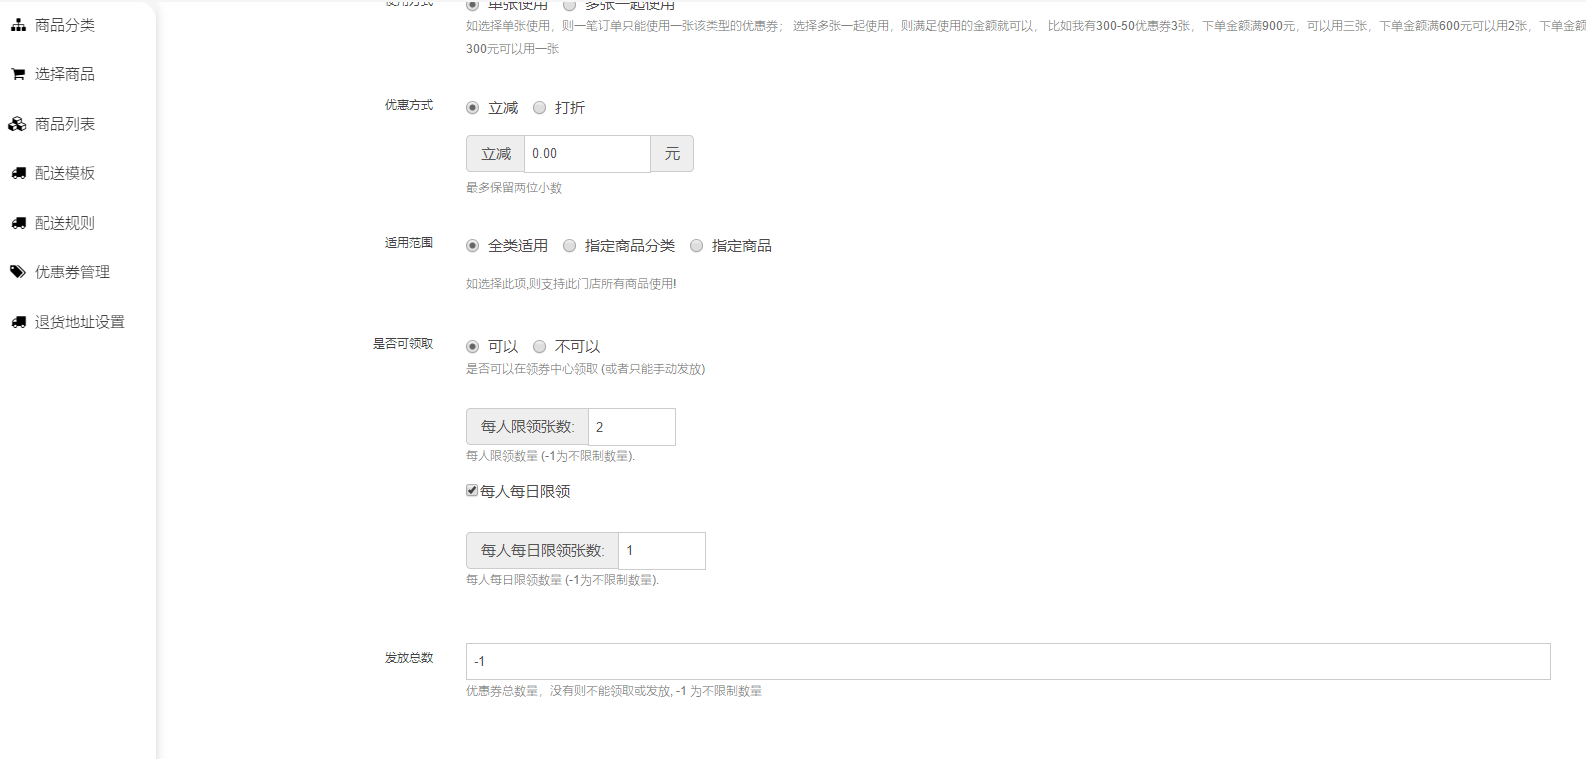Viewport: 1586px width, 759px height.
Task: Select the 立减 radio option
Action: coord(473,108)
